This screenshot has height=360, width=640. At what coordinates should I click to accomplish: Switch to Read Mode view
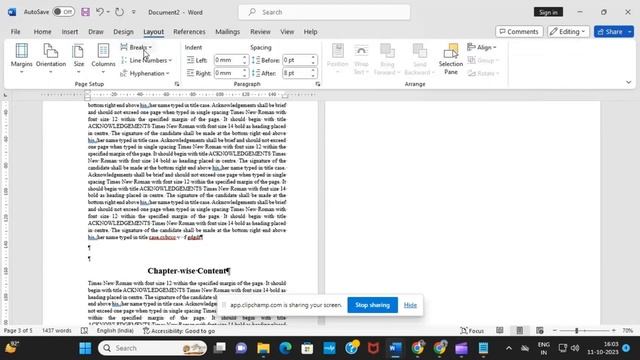500,331
